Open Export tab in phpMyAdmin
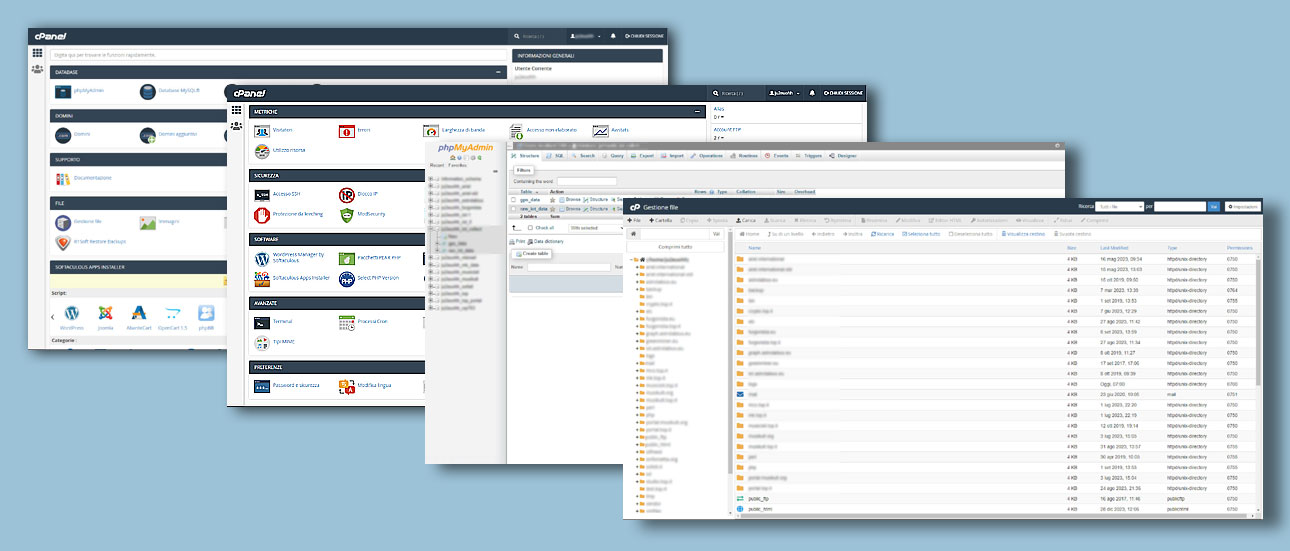 [x=642, y=156]
